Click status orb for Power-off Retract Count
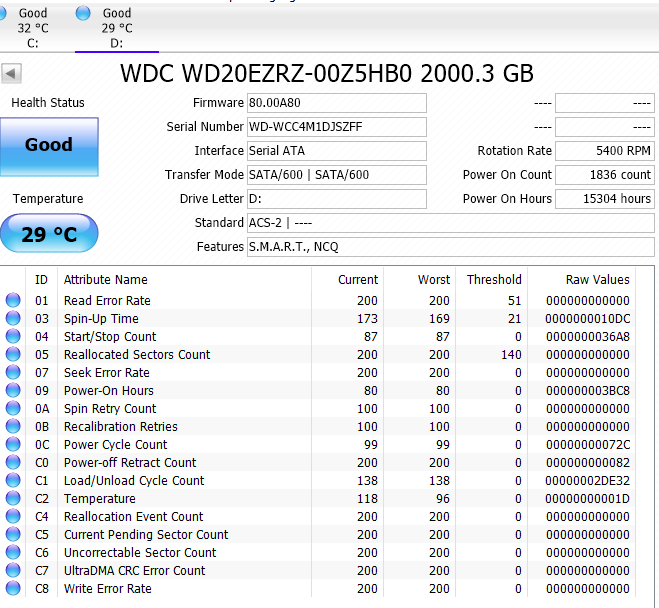Viewport: 659px width, 608px height. [13, 462]
